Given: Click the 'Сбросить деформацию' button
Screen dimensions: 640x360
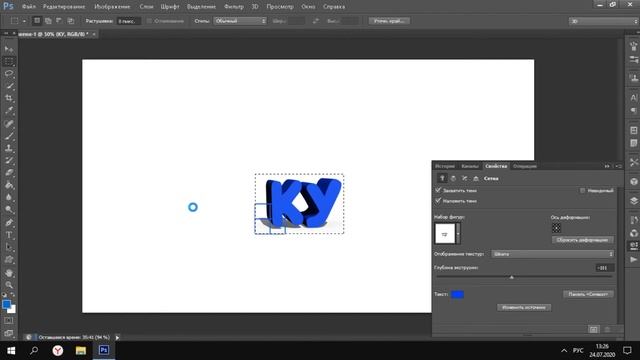Looking at the screenshot, I should point(582,240).
